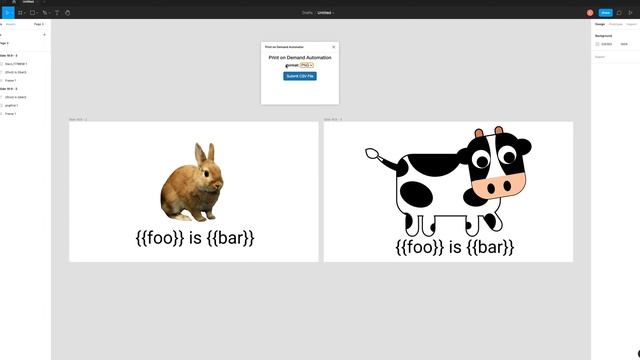Click the blue Share button
Viewport: 640px width, 360px height.
click(x=605, y=13)
